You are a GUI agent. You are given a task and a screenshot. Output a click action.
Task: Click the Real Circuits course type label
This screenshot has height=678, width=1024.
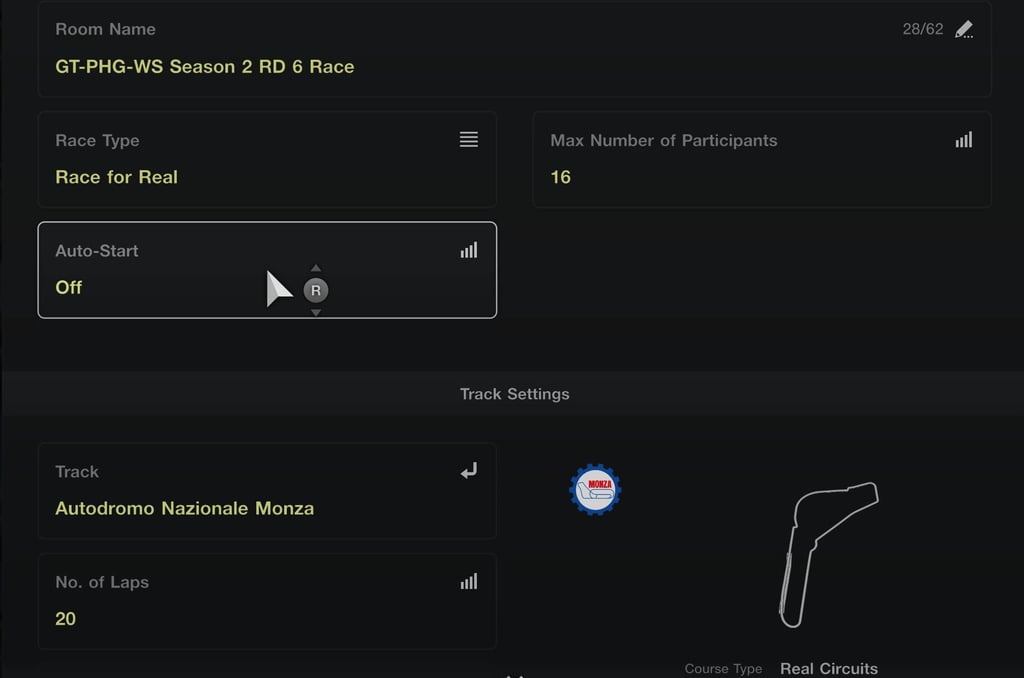(829, 668)
